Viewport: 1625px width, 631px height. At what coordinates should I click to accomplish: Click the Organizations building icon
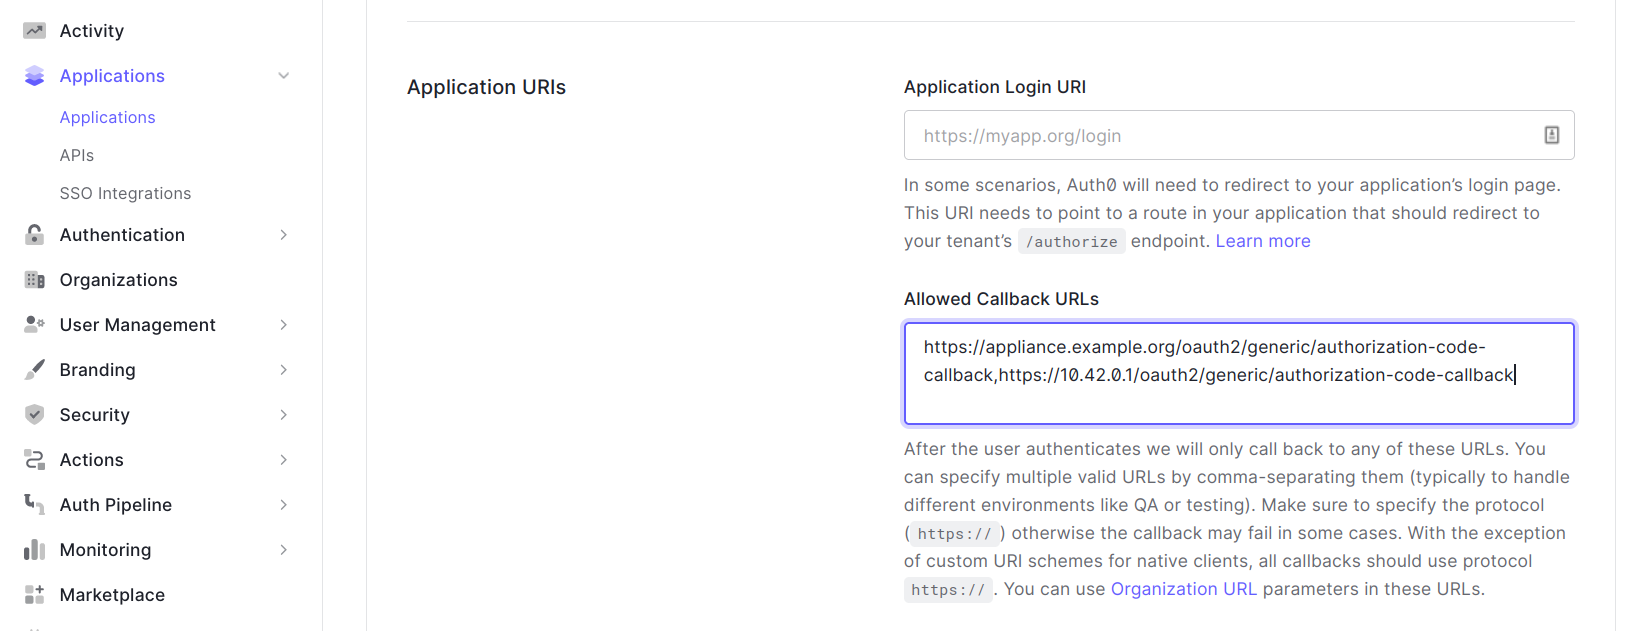(x=35, y=280)
